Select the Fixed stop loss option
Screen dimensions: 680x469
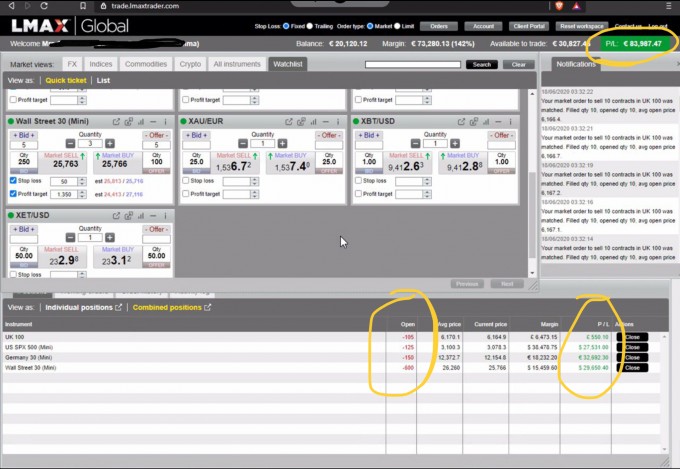pyautogui.click(x=286, y=26)
